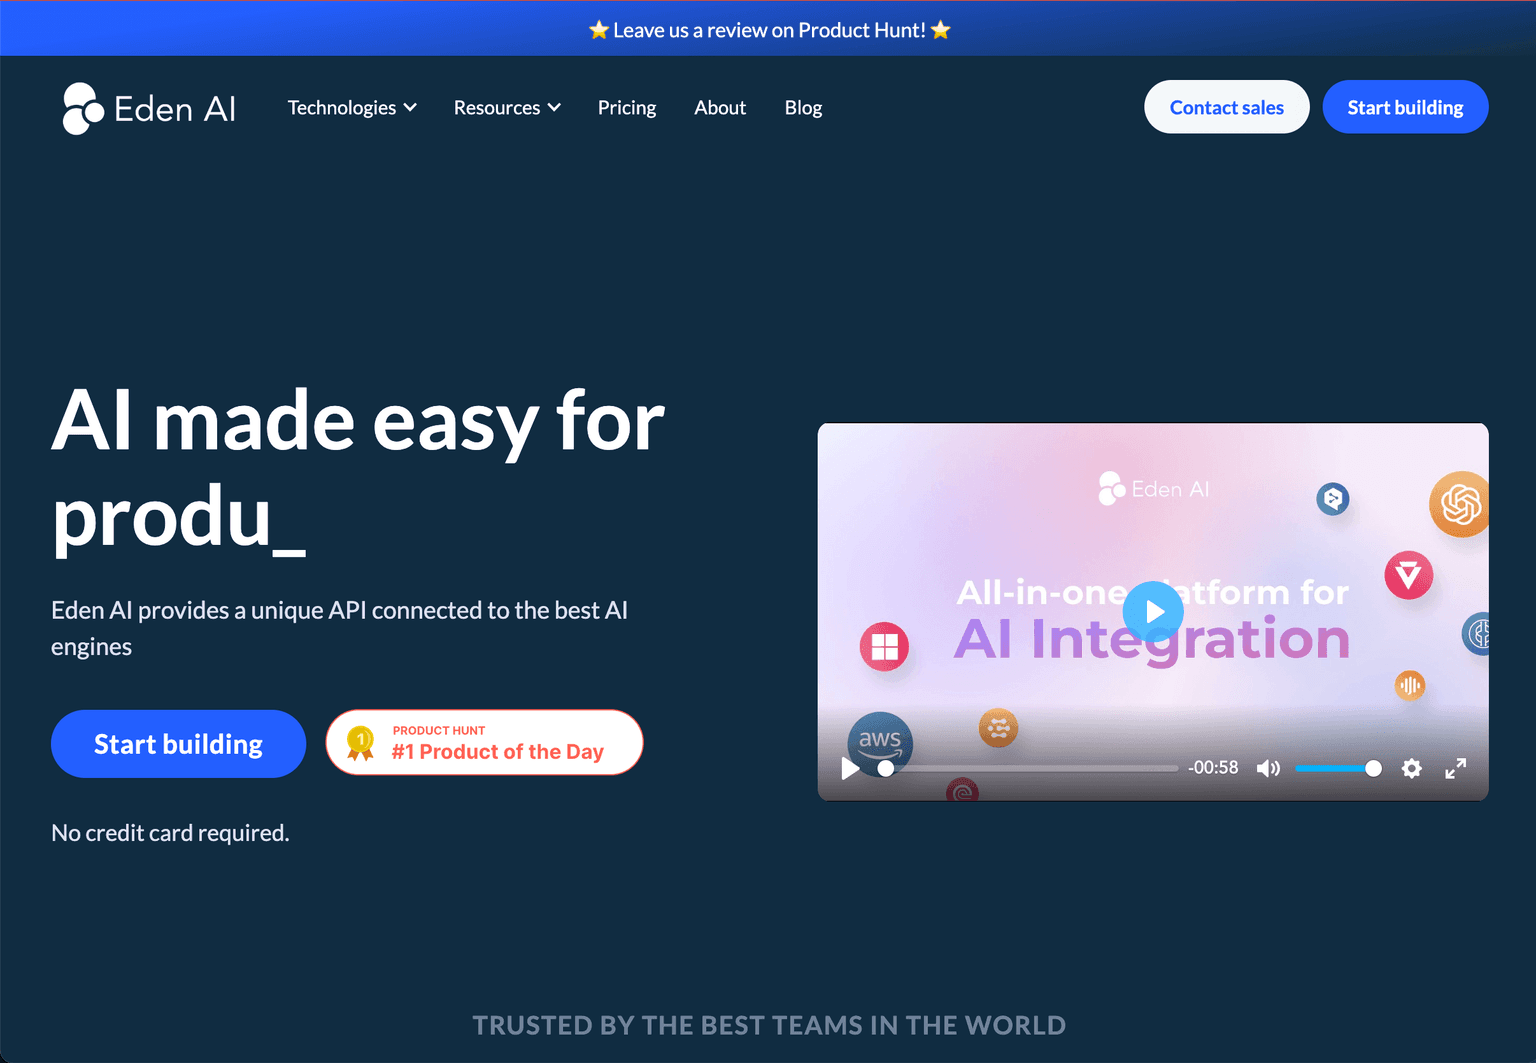Expand the Resources dropdown menu

(x=507, y=107)
